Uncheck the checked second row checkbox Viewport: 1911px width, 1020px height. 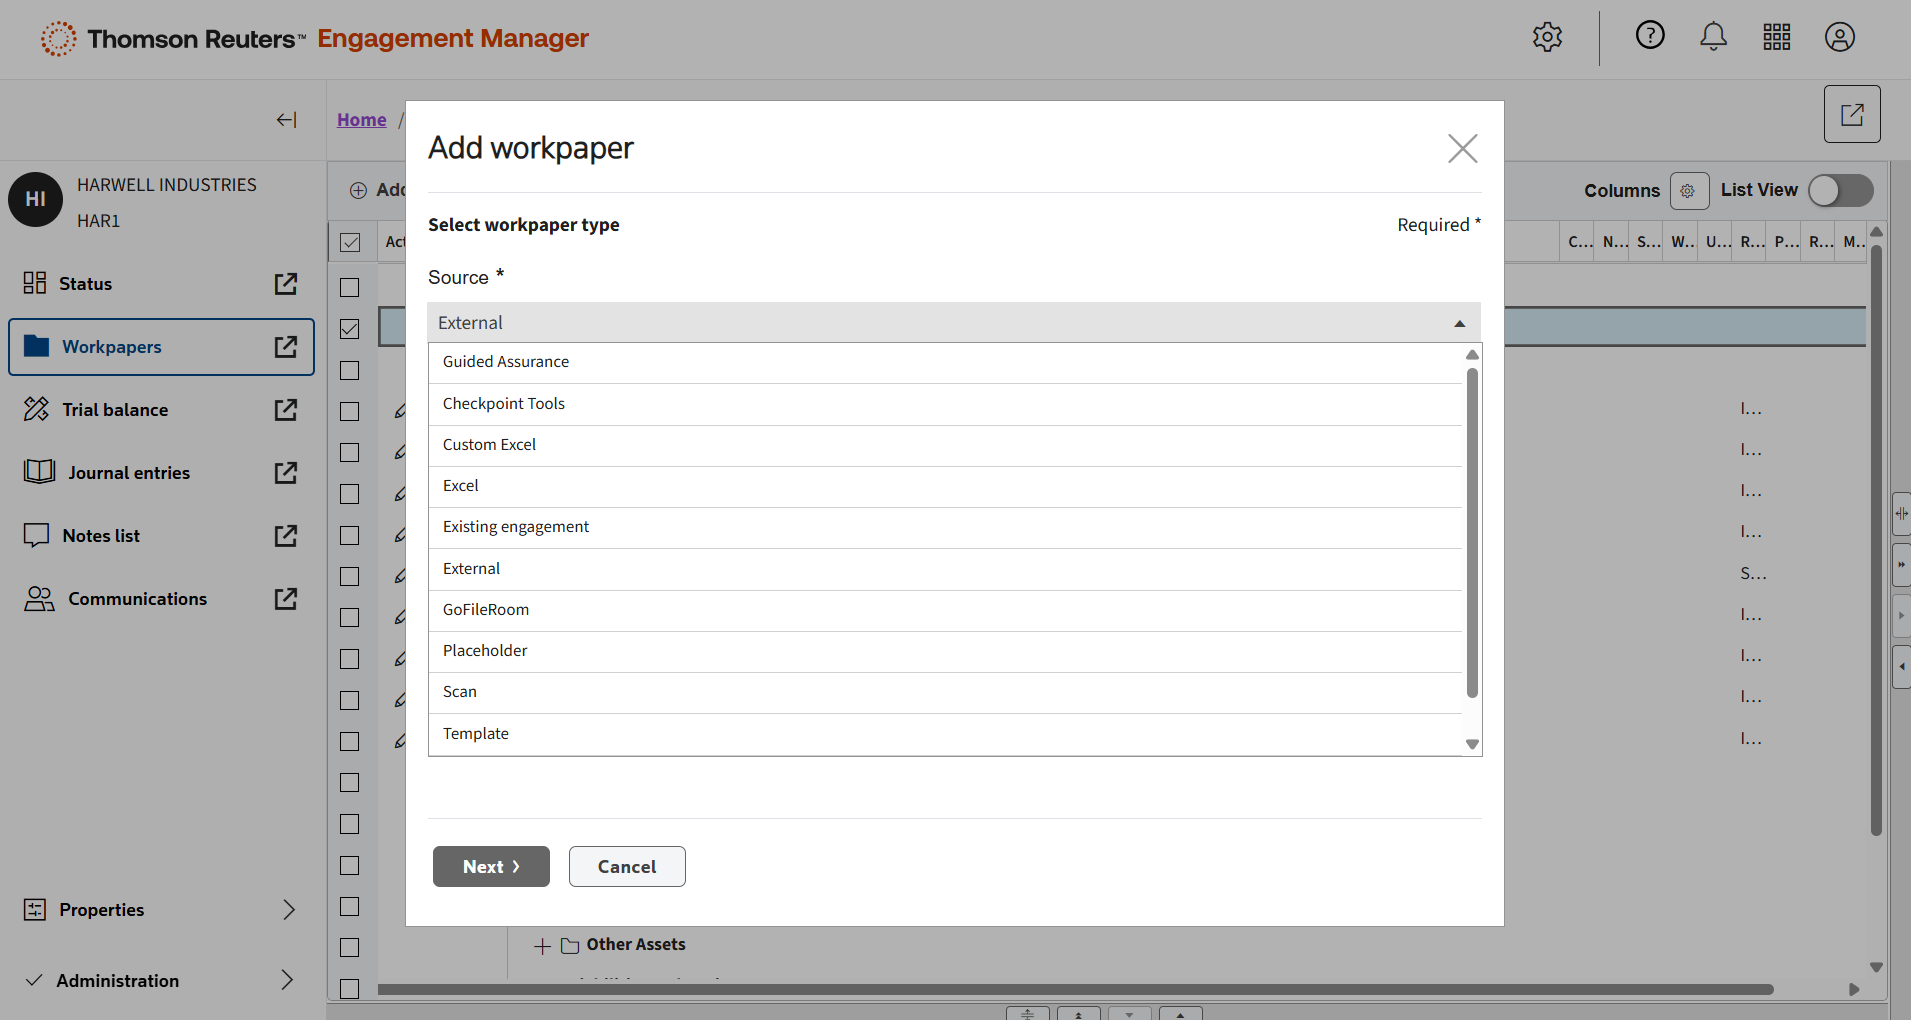350,329
